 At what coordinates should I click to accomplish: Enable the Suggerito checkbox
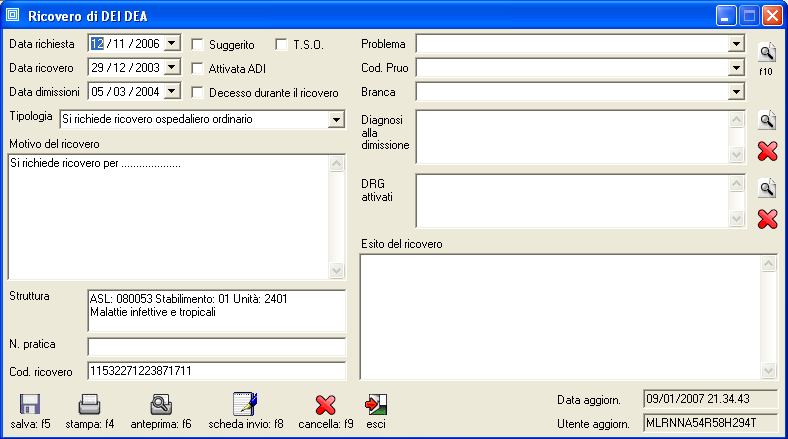point(198,45)
